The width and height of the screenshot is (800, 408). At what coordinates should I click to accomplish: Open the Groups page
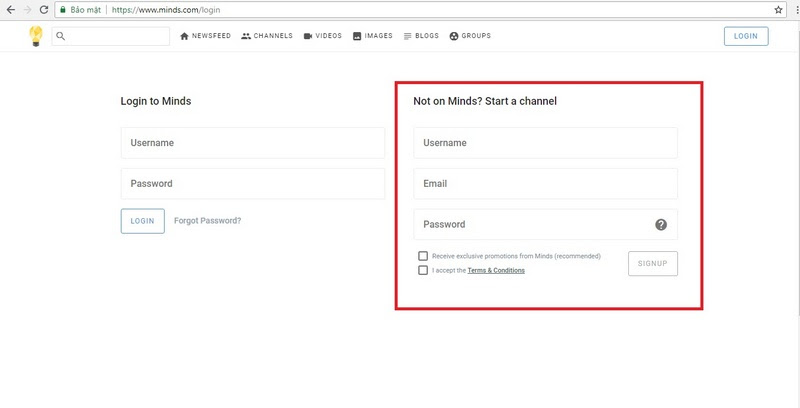[470, 36]
